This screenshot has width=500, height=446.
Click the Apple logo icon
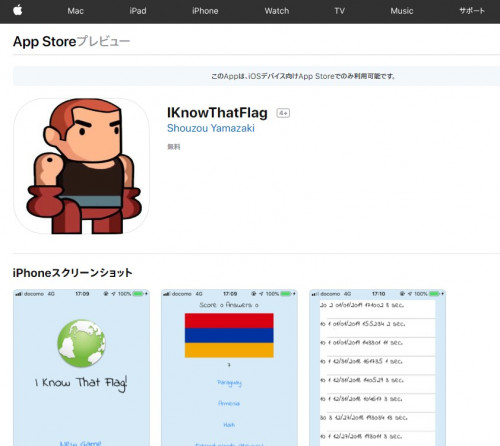[18, 10]
